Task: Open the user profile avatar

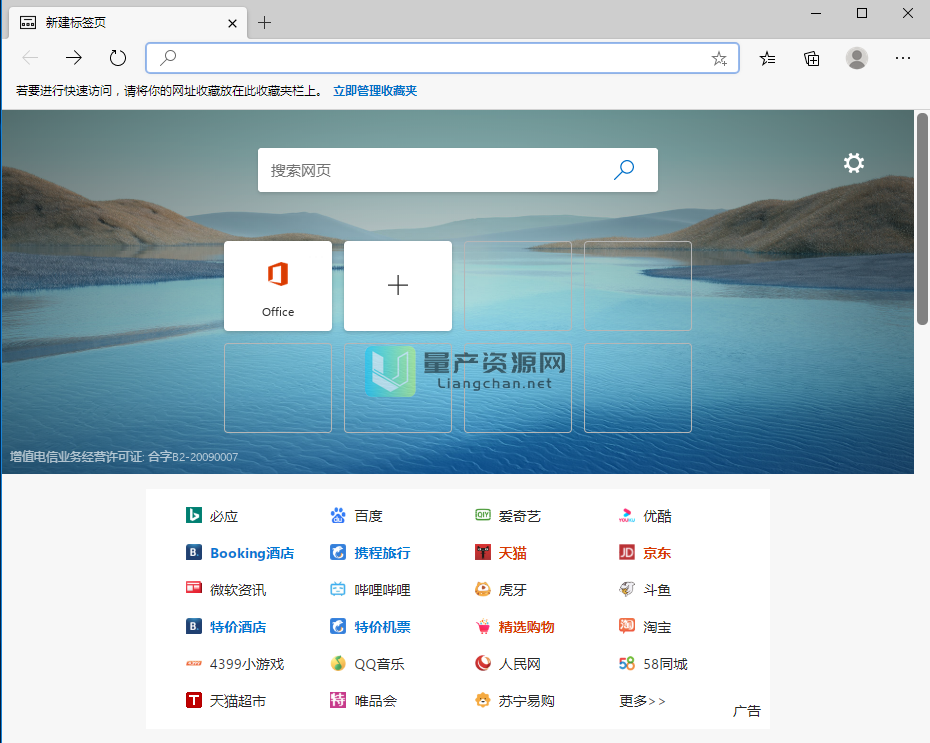Action: tap(856, 58)
